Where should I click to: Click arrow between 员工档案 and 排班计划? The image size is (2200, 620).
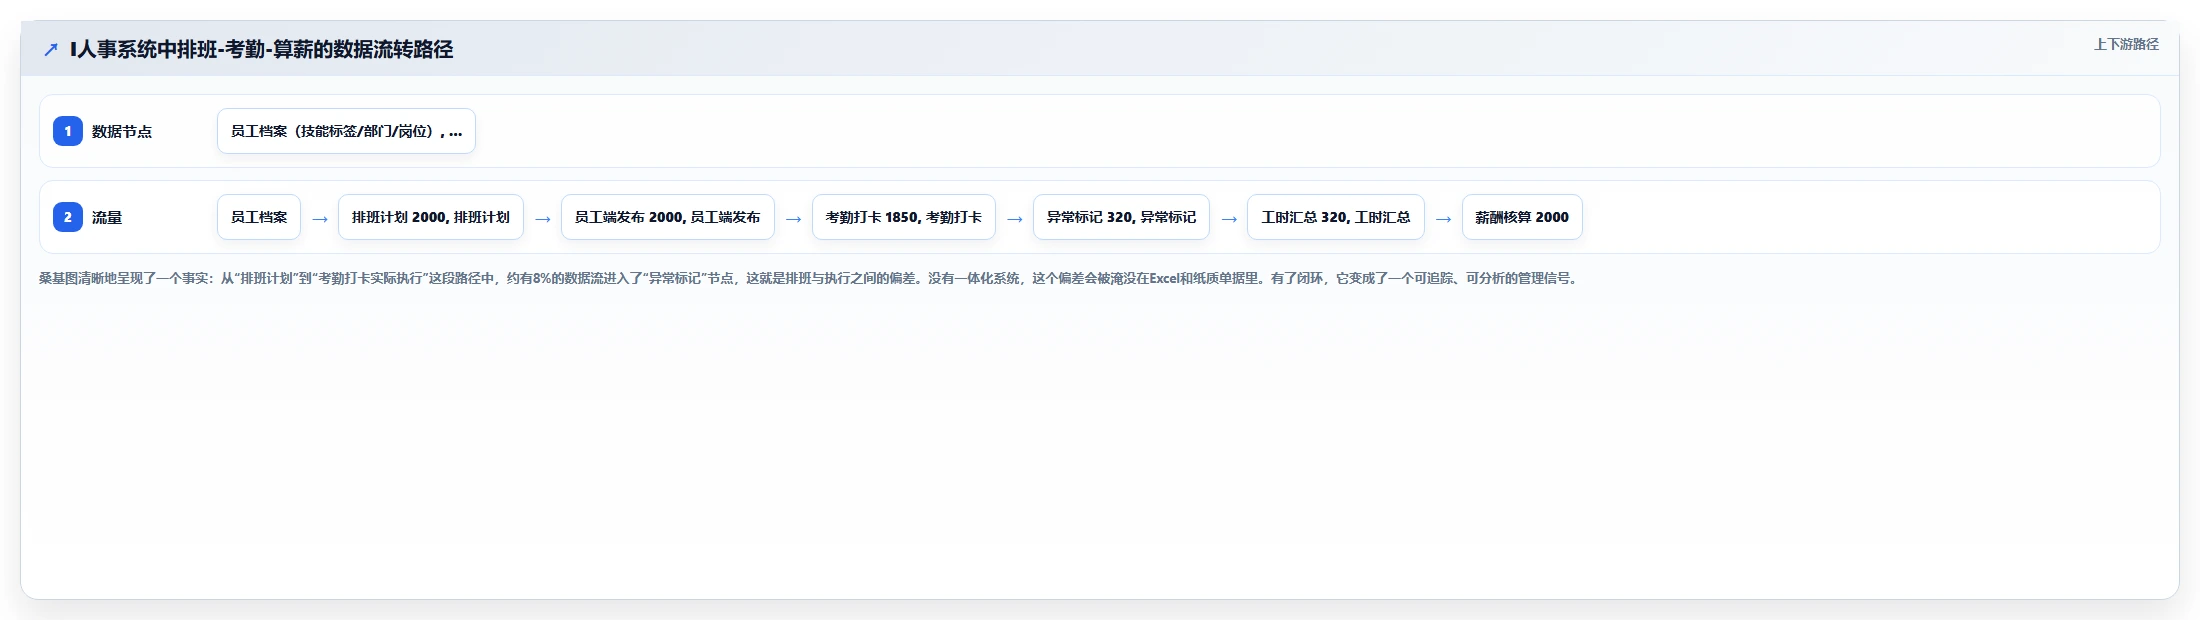click(x=320, y=219)
